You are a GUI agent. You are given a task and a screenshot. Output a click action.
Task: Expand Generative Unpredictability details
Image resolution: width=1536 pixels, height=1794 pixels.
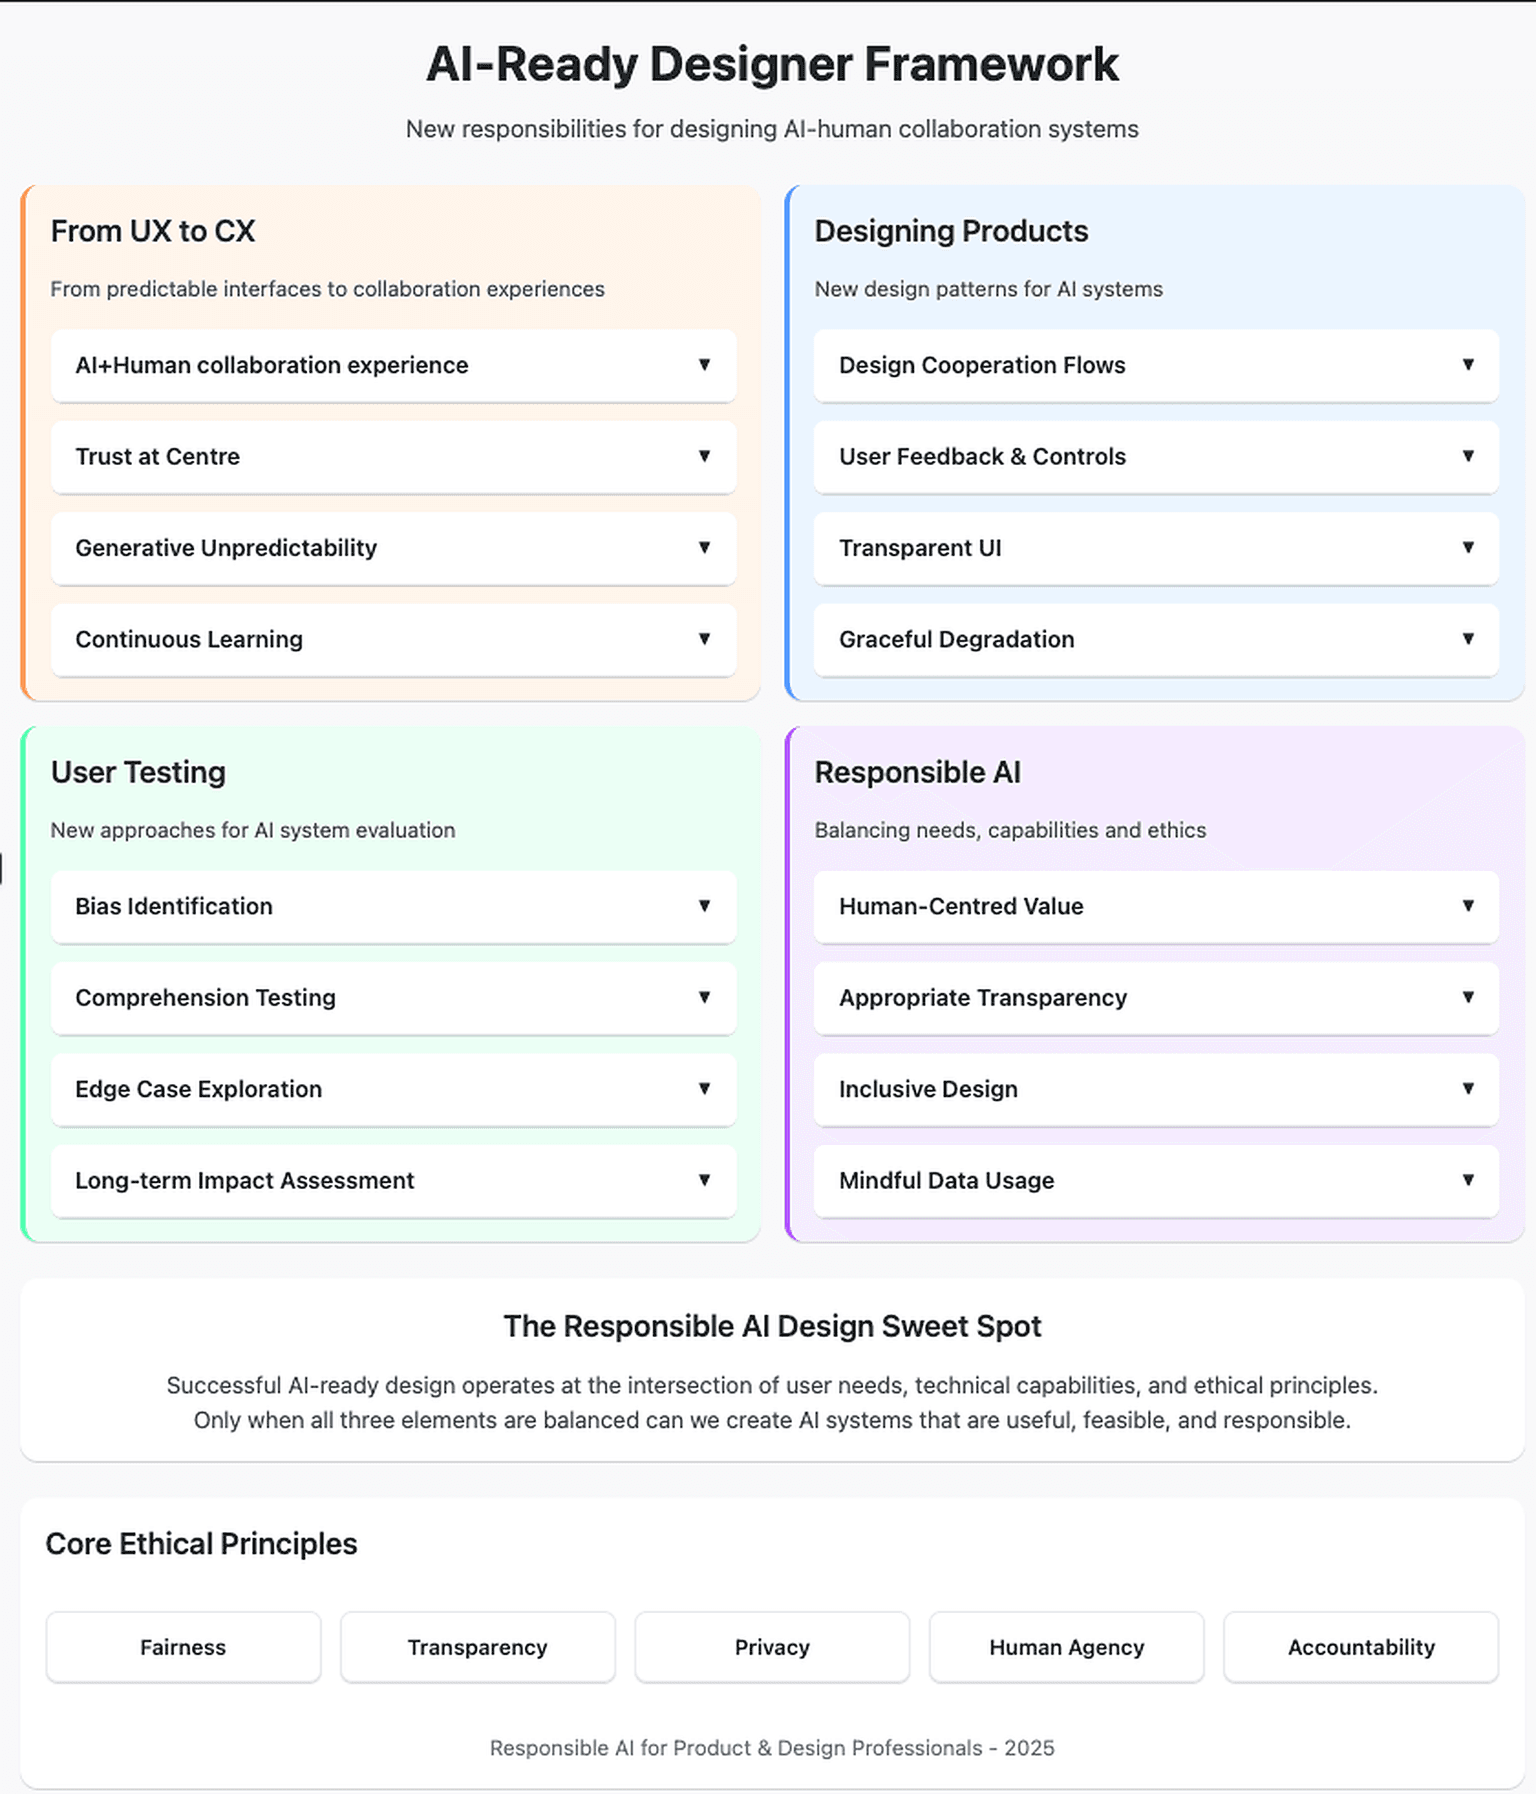(x=393, y=548)
